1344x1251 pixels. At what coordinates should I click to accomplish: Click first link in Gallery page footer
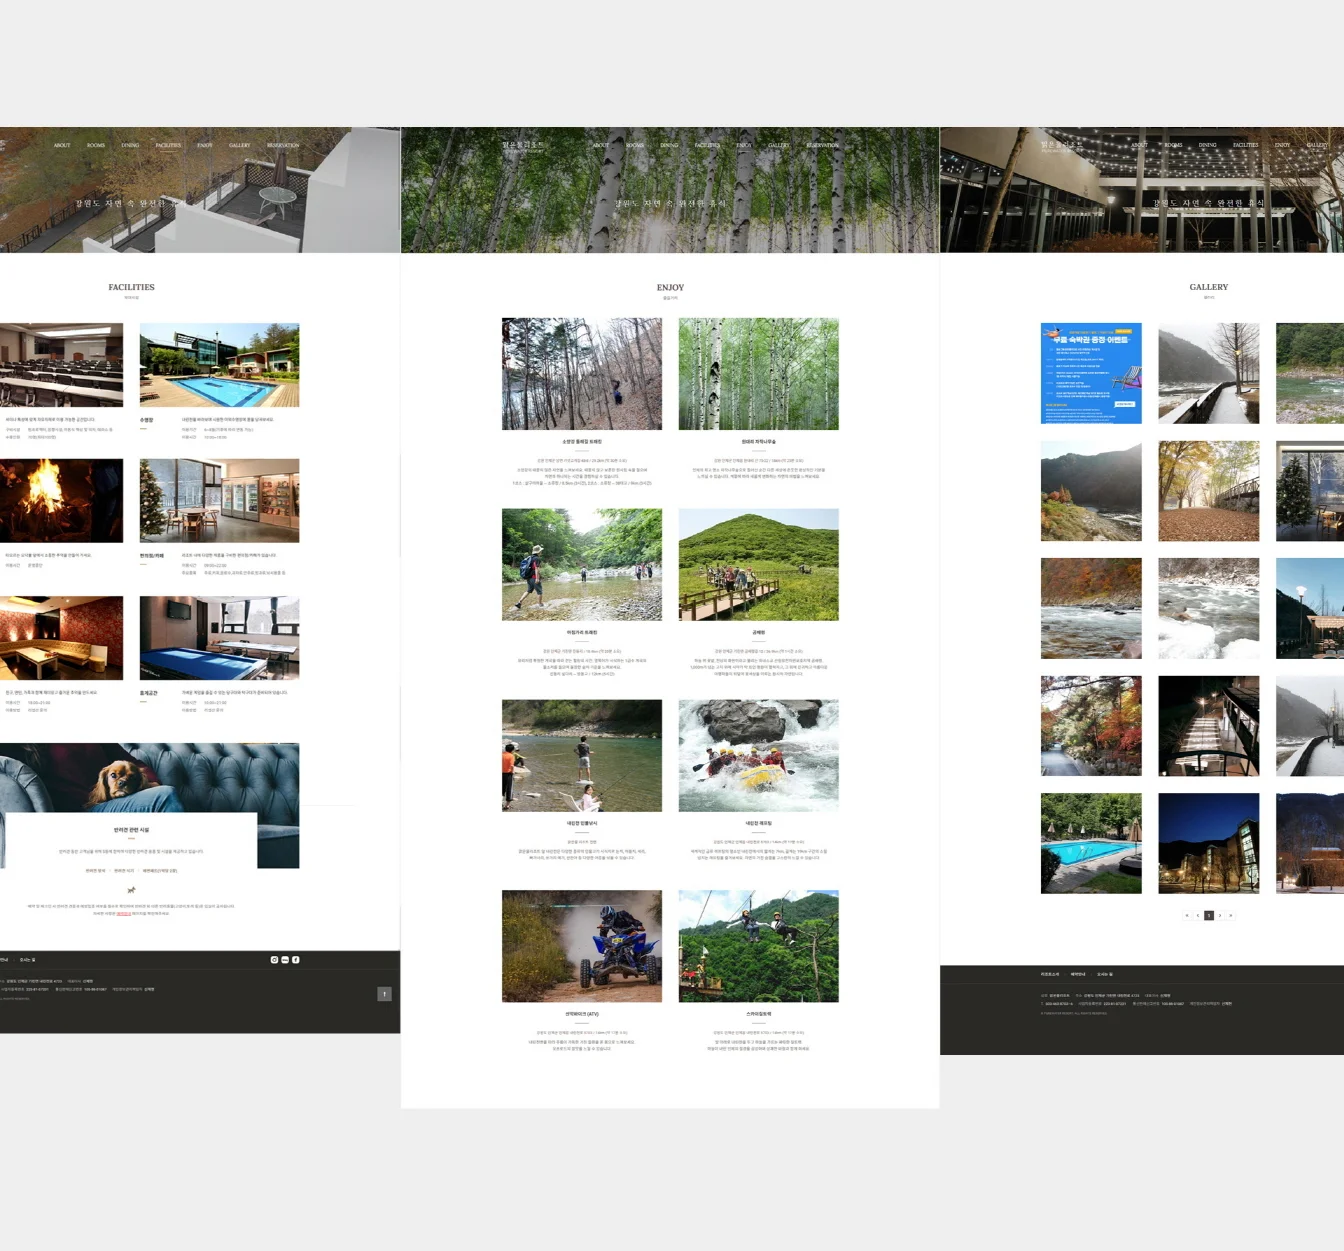1049,974
